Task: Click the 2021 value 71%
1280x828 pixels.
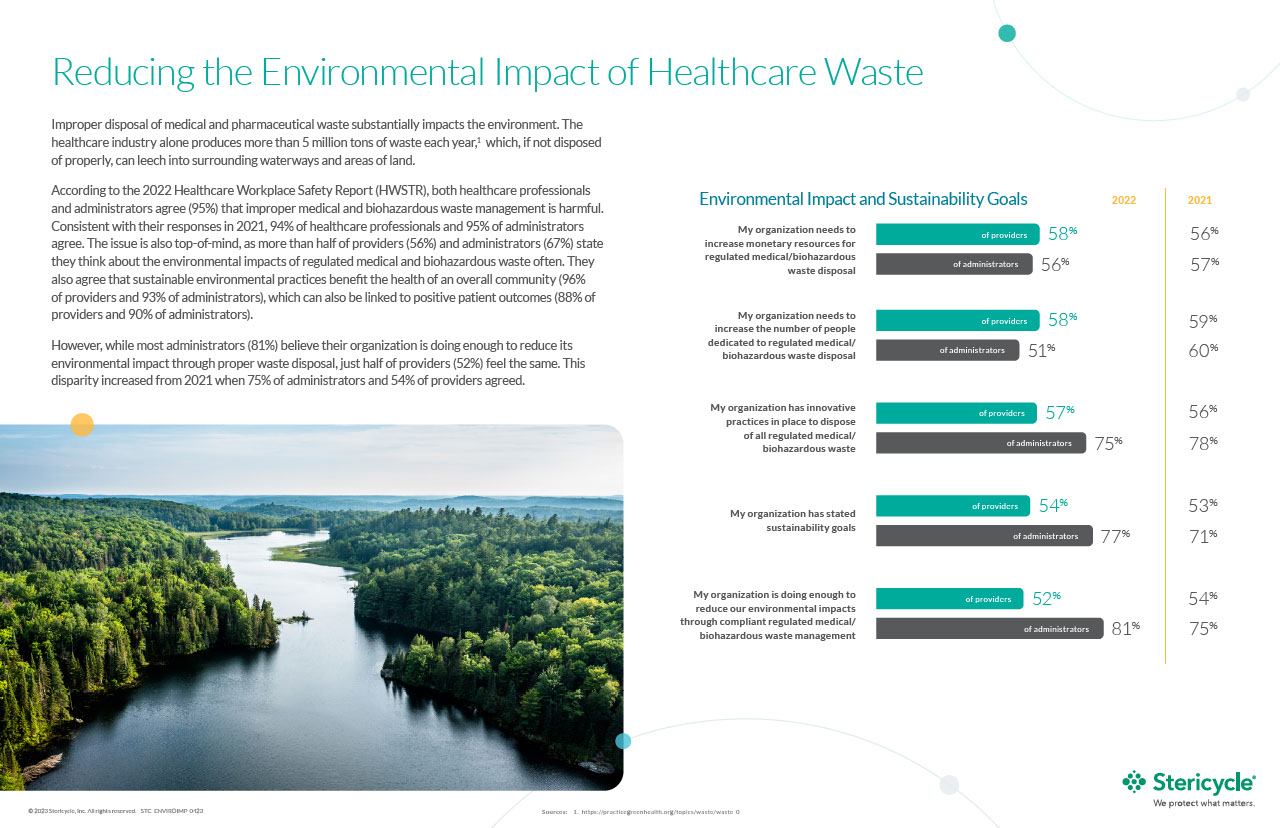Action: 1203,536
